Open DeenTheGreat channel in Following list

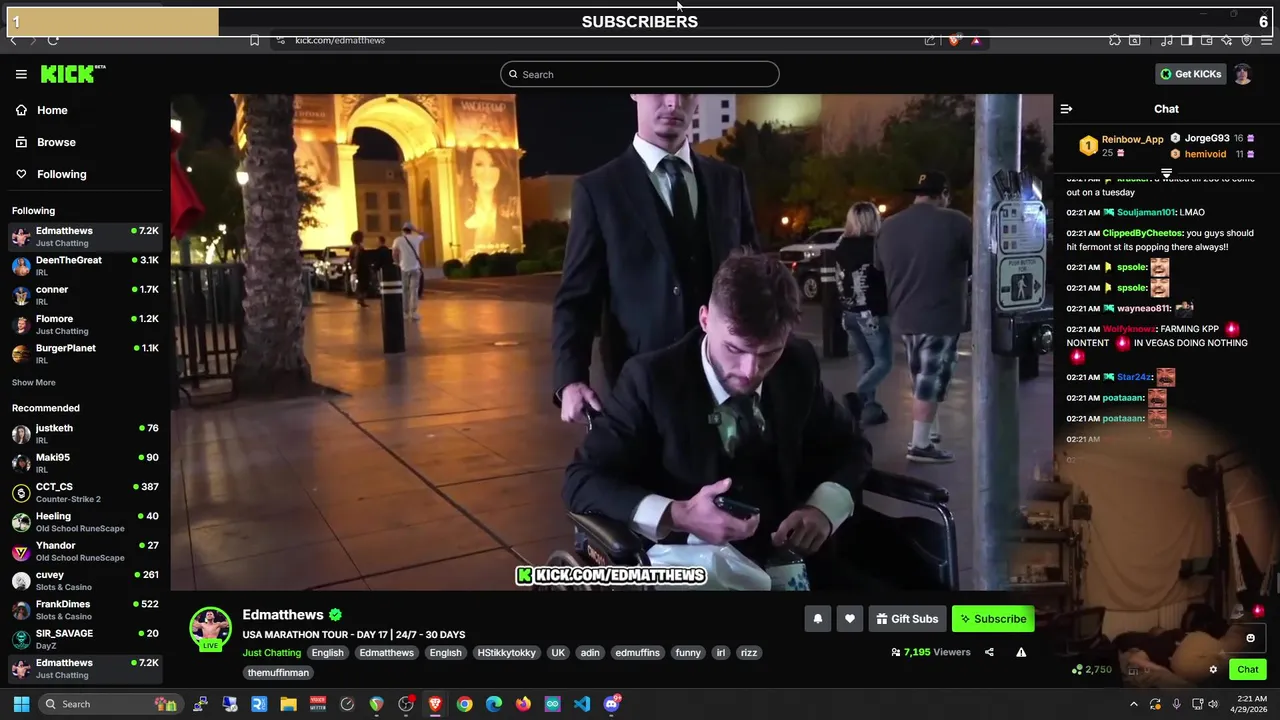tap(85, 266)
